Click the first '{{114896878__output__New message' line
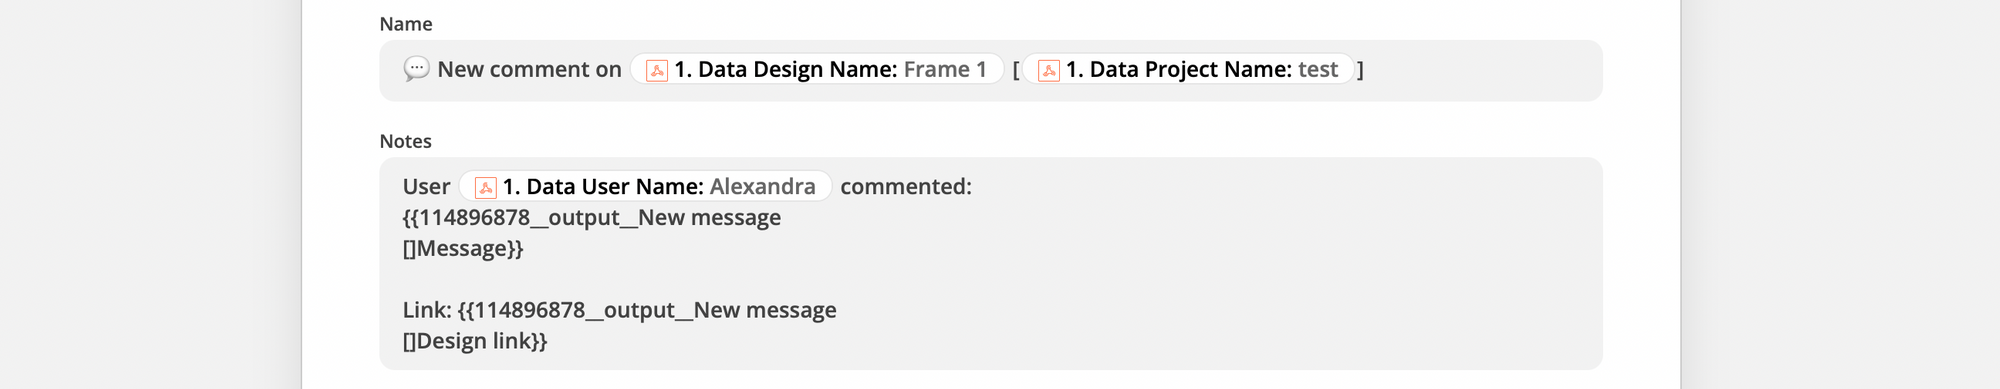Viewport: 2000px width, 389px height. click(x=592, y=217)
